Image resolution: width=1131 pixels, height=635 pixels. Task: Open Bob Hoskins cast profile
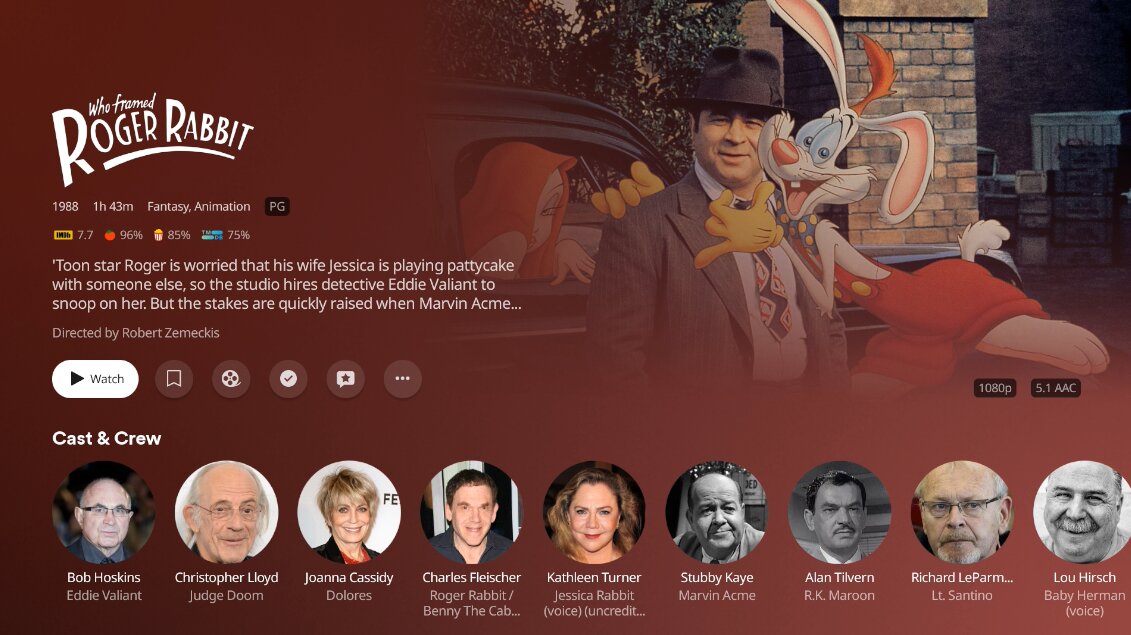[x=104, y=512]
